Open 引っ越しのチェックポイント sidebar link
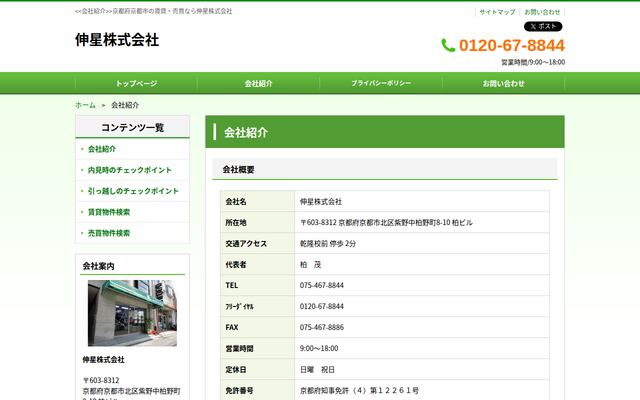640x400 pixels. (133, 191)
